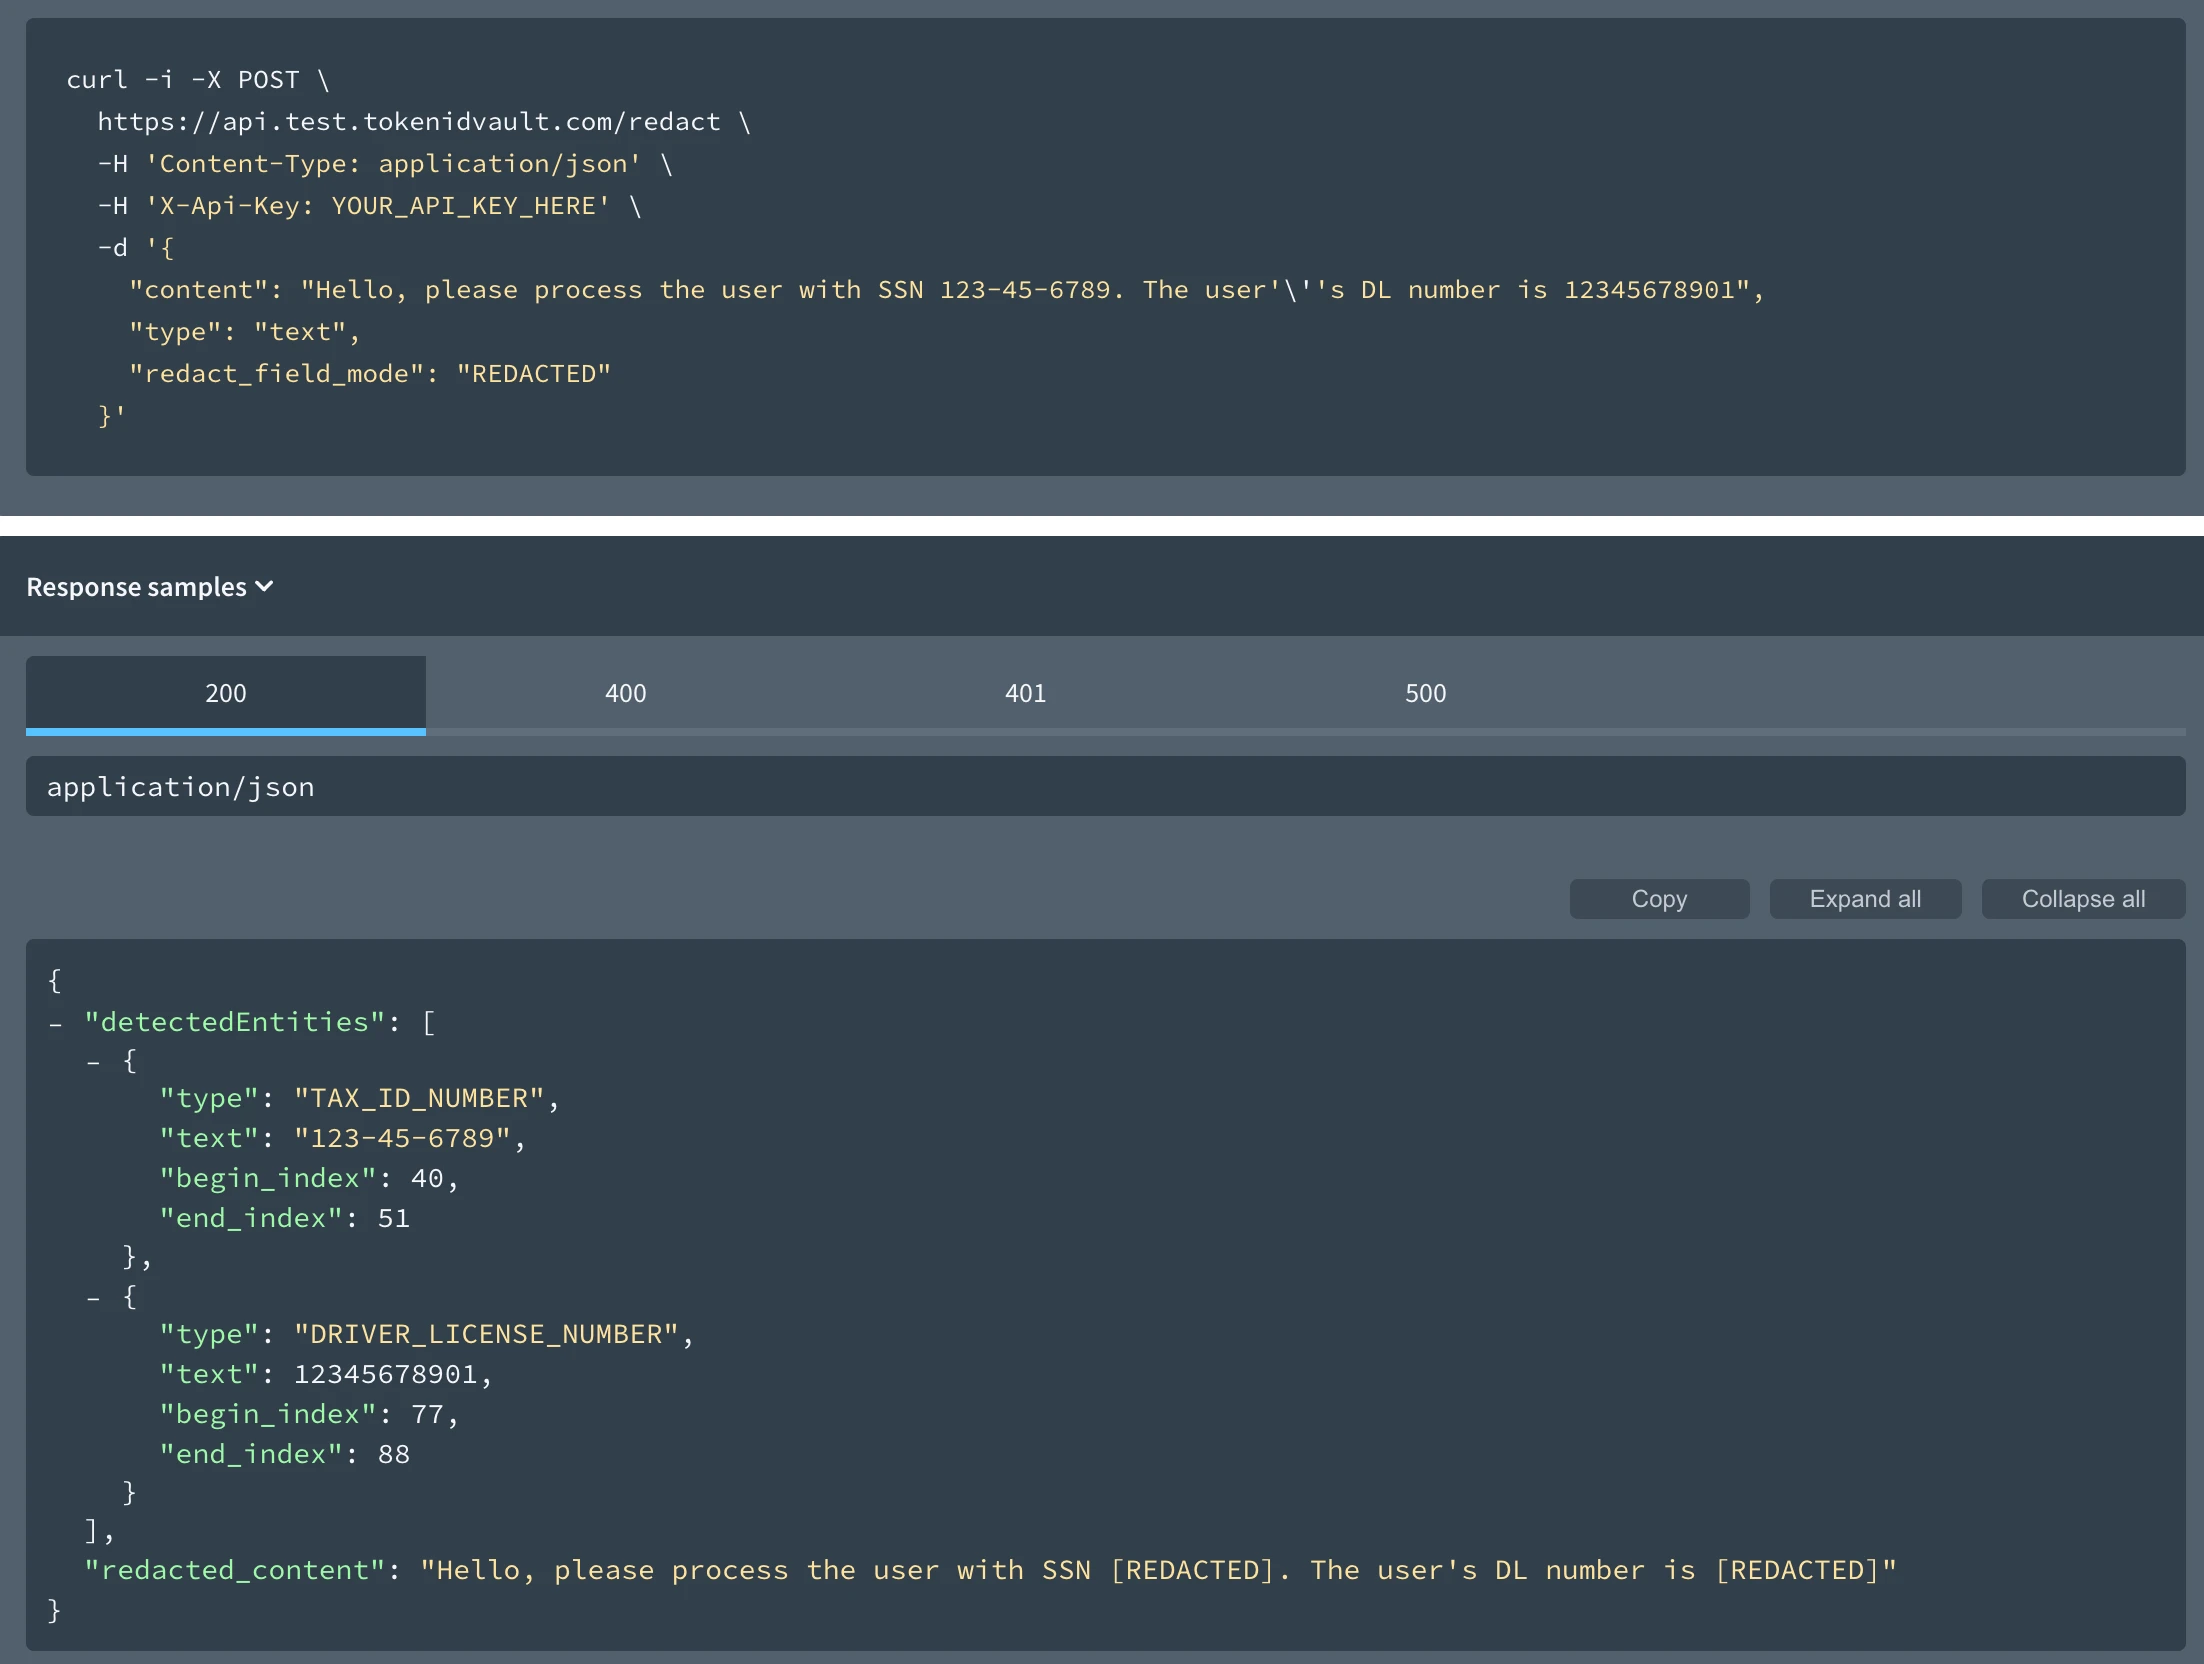Copy the response sample JSON
The image size is (2204, 1664).
tap(1659, 898)
